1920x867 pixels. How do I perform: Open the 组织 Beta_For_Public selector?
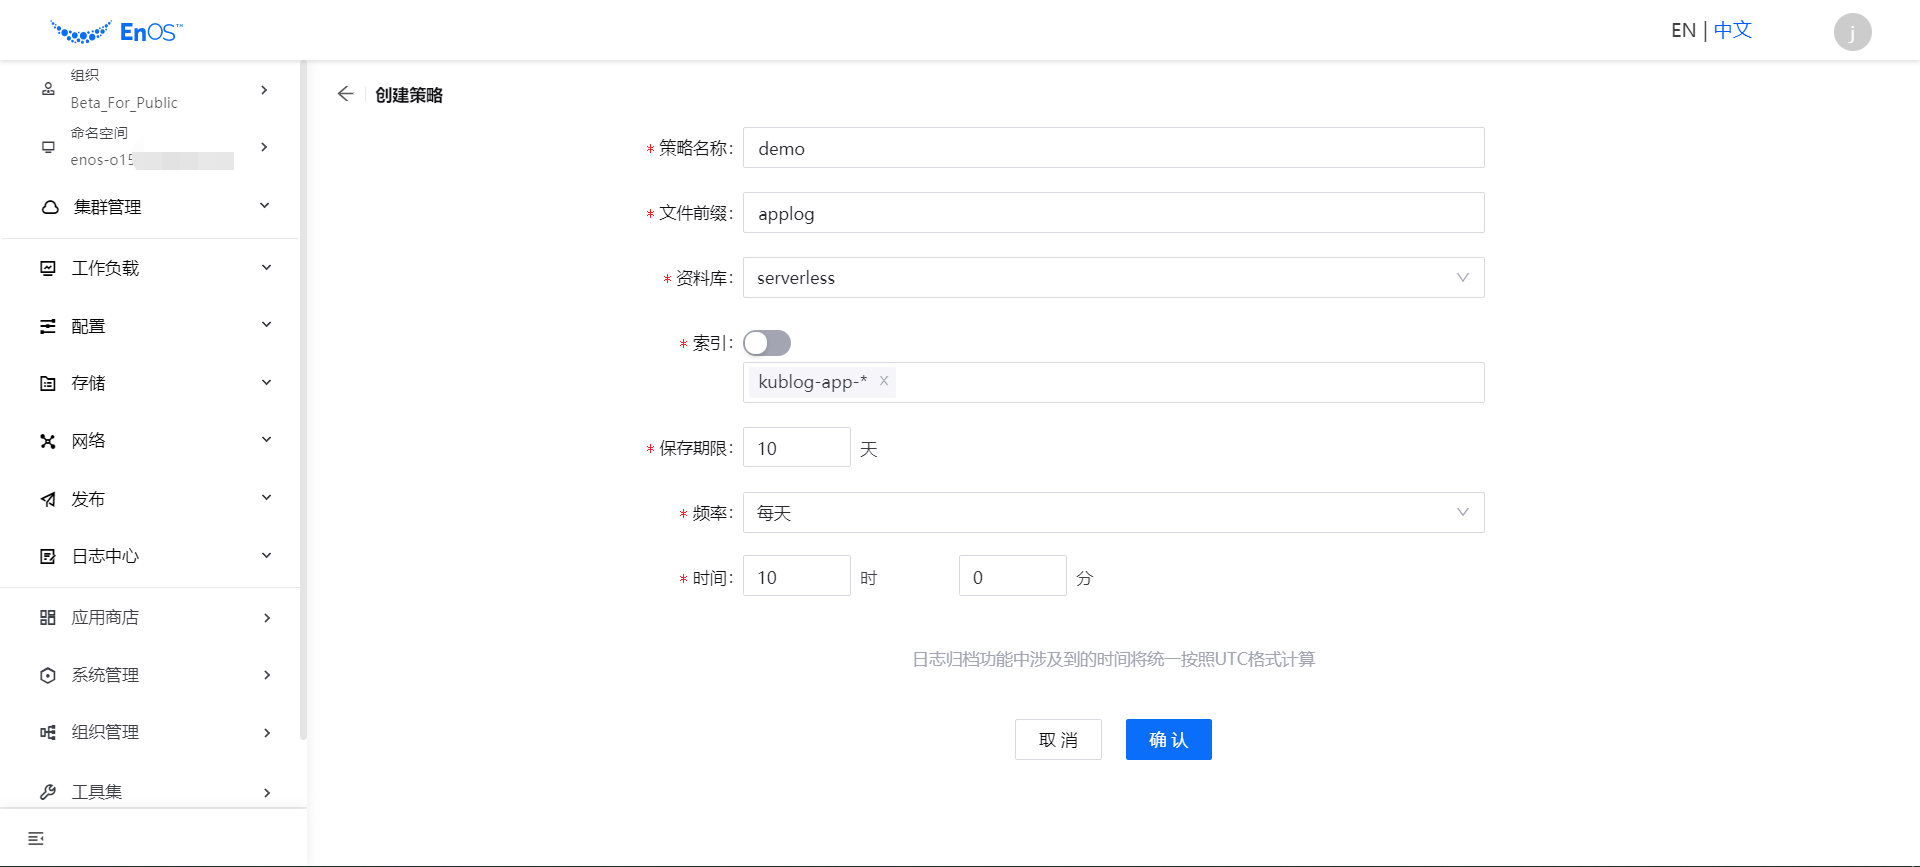tap(150, 89)
